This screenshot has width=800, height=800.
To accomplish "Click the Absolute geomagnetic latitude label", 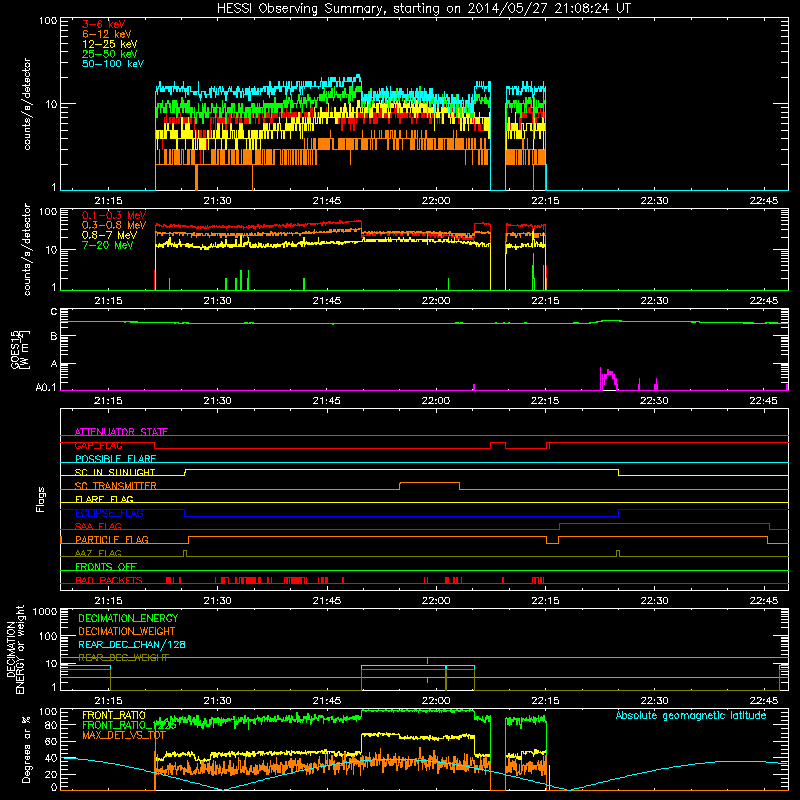I will [x=691, y=715].
